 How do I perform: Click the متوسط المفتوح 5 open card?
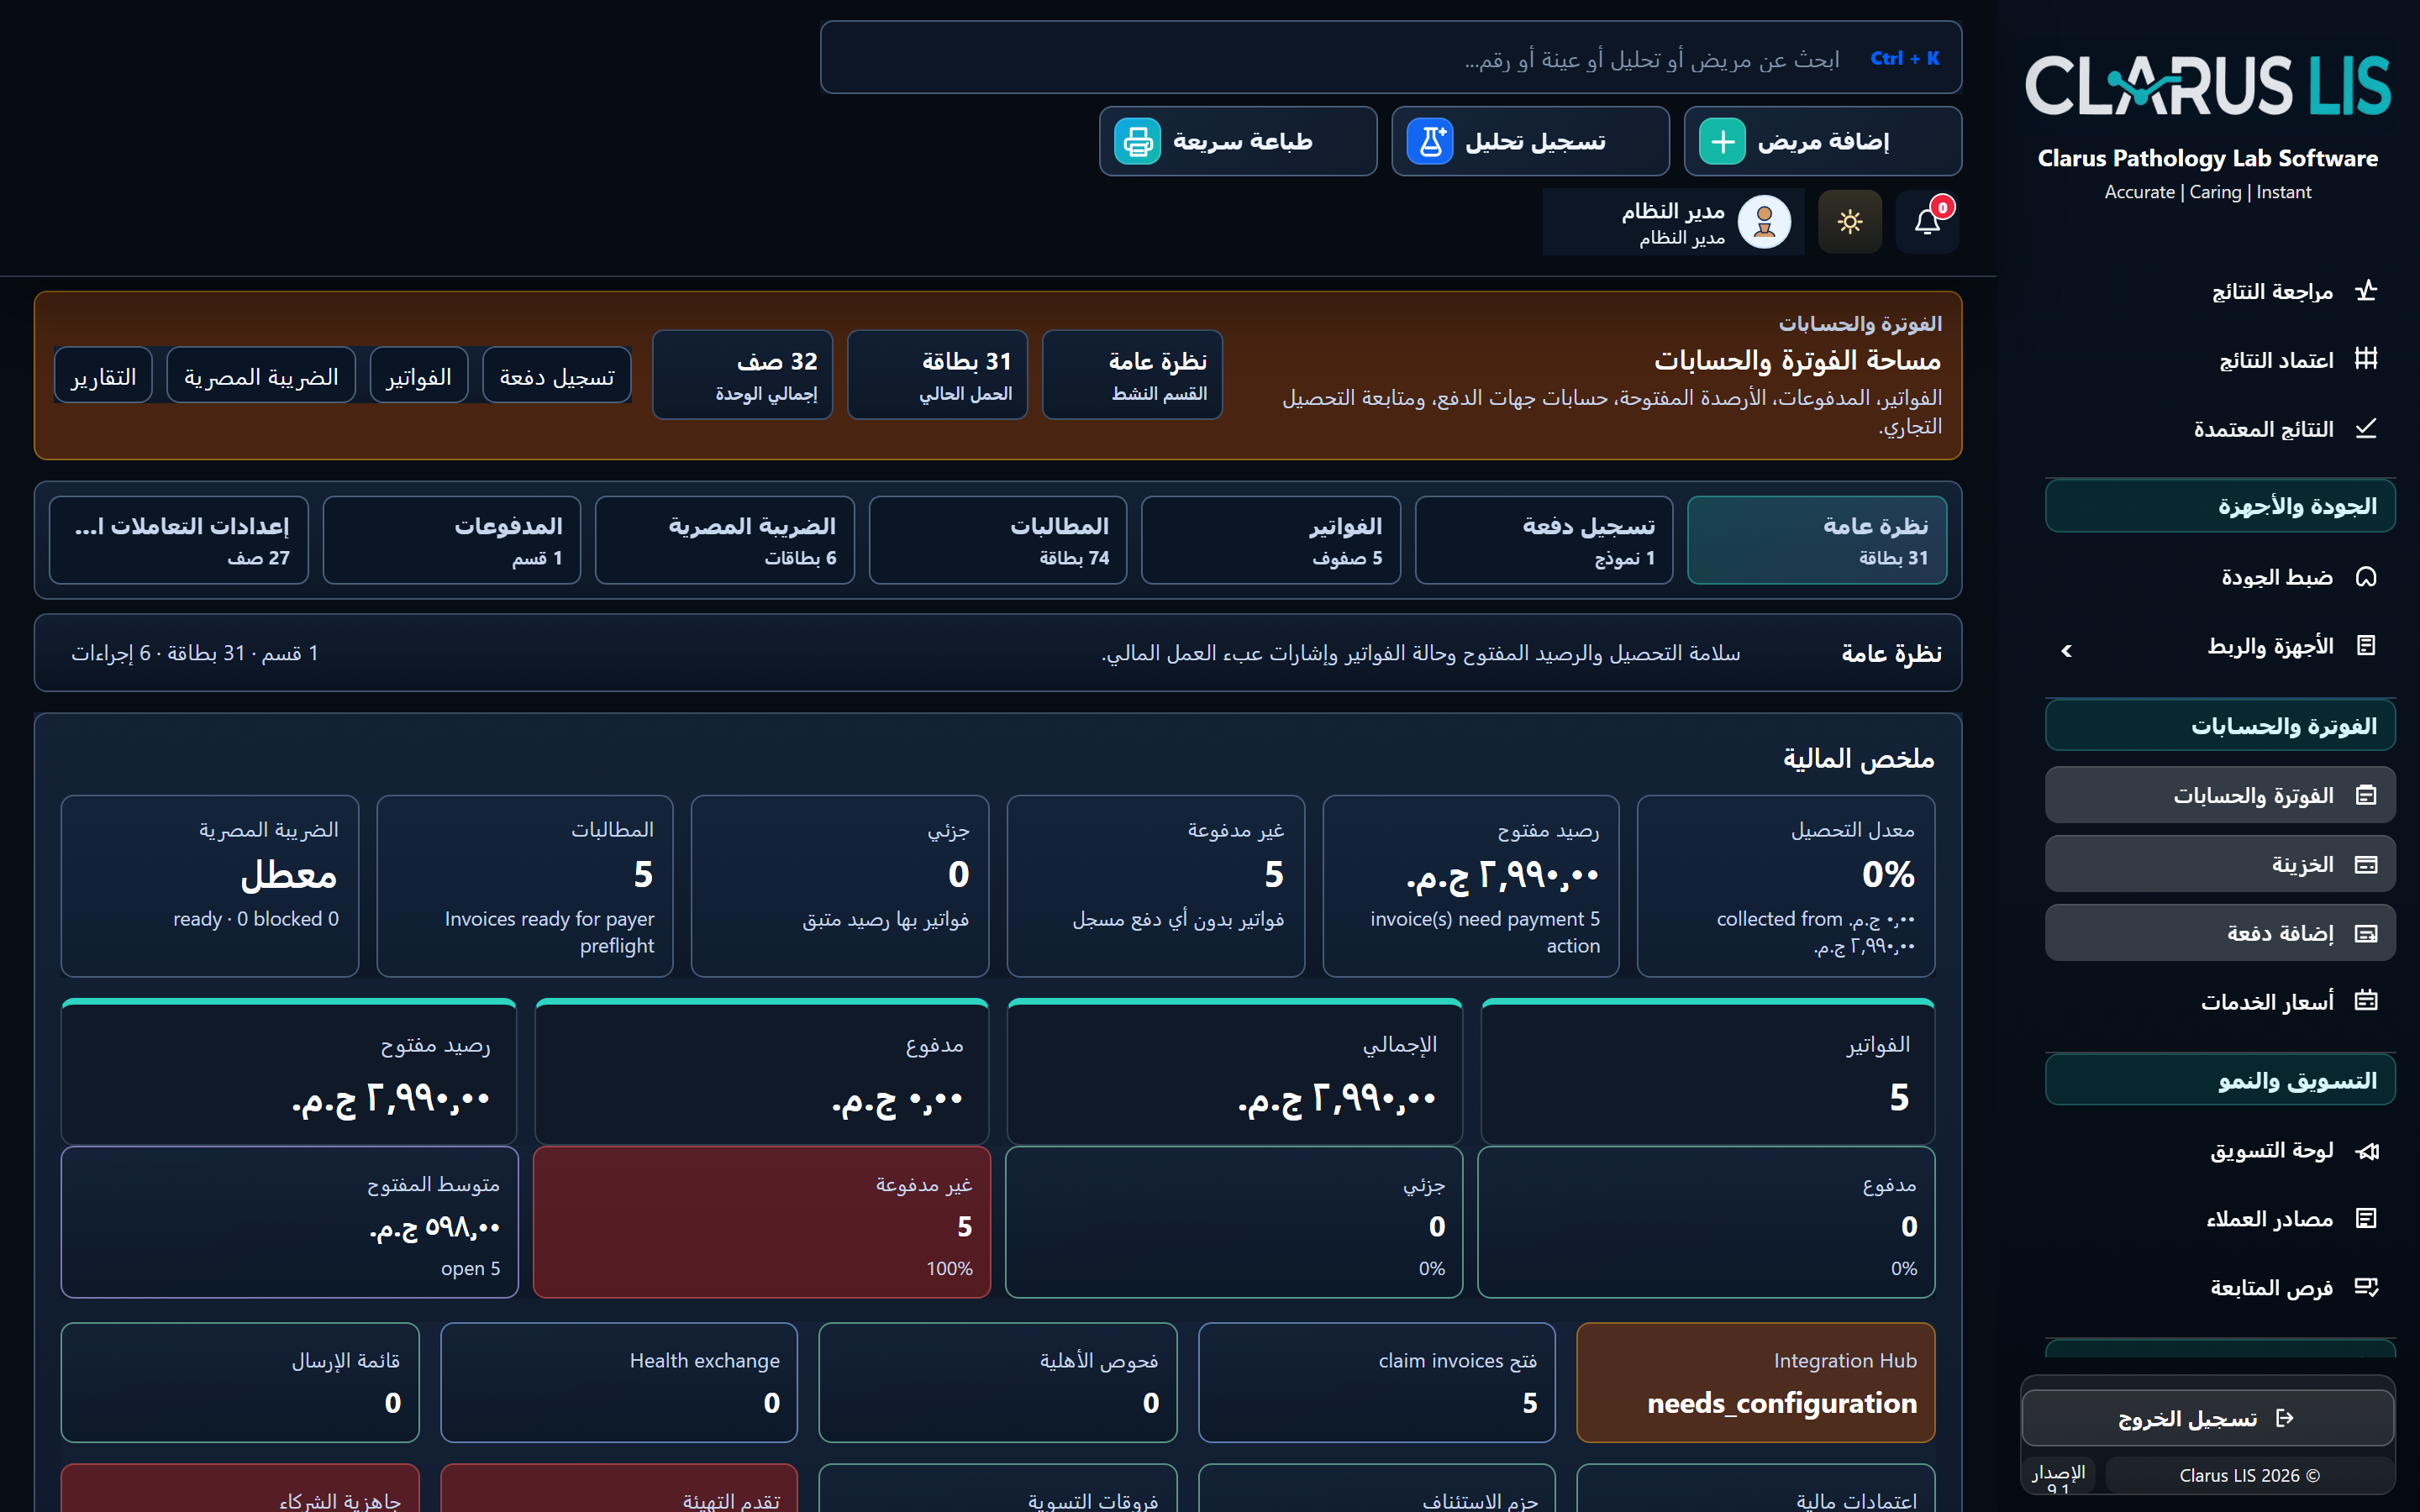pyautogui.click(x=290, y=1222)
